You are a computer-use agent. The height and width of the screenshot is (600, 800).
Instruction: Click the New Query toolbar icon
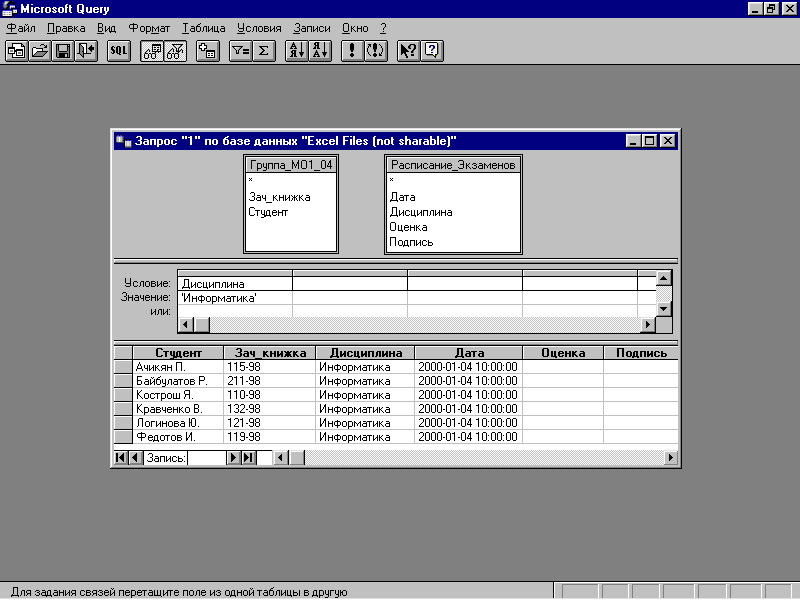point(16,52)
